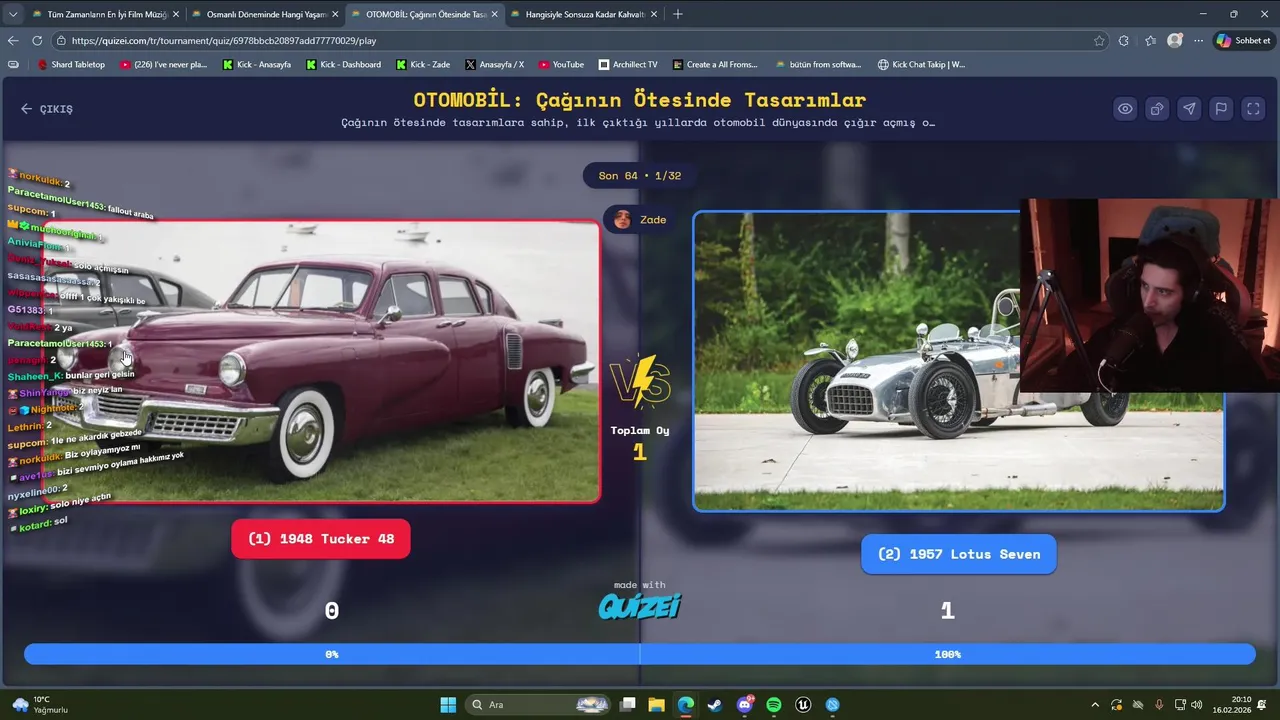Open the tab search dropdown arrow
Viewport: 1280px width, 720px height.
click(x=12, y=14)
